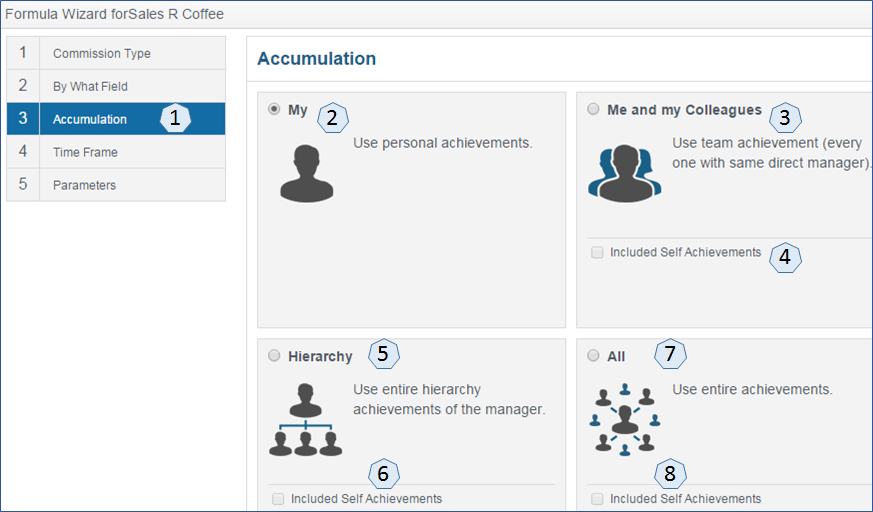Click the hierarchy org-chart icon
The image size is (873, 512).
[x=306, y=420]
